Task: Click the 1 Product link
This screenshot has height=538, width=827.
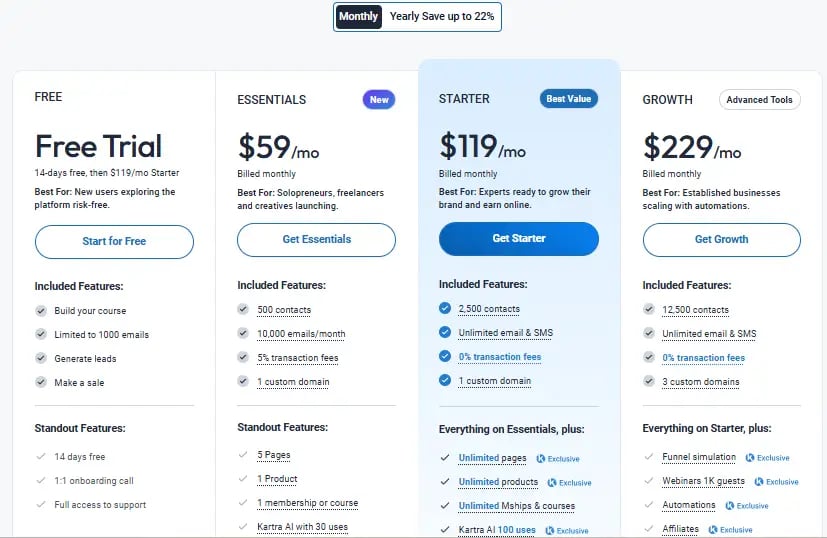Action: pos(277,479)
